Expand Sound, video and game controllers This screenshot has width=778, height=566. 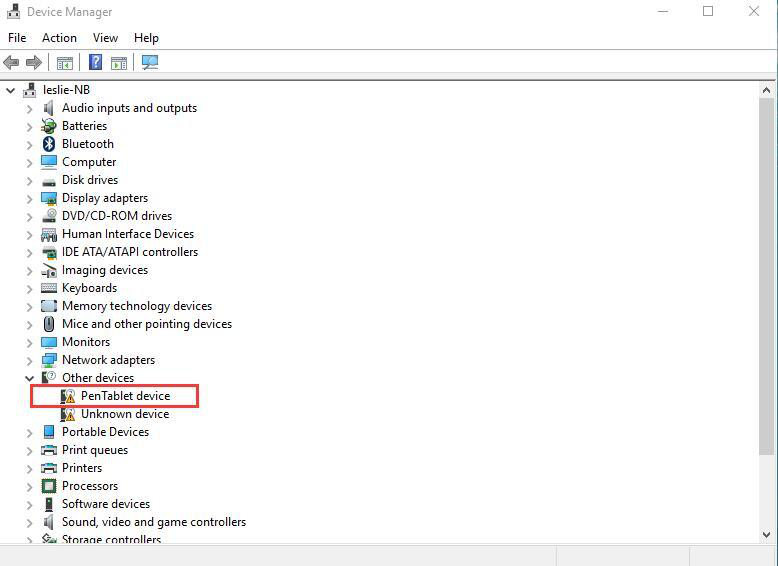[29, 523]
